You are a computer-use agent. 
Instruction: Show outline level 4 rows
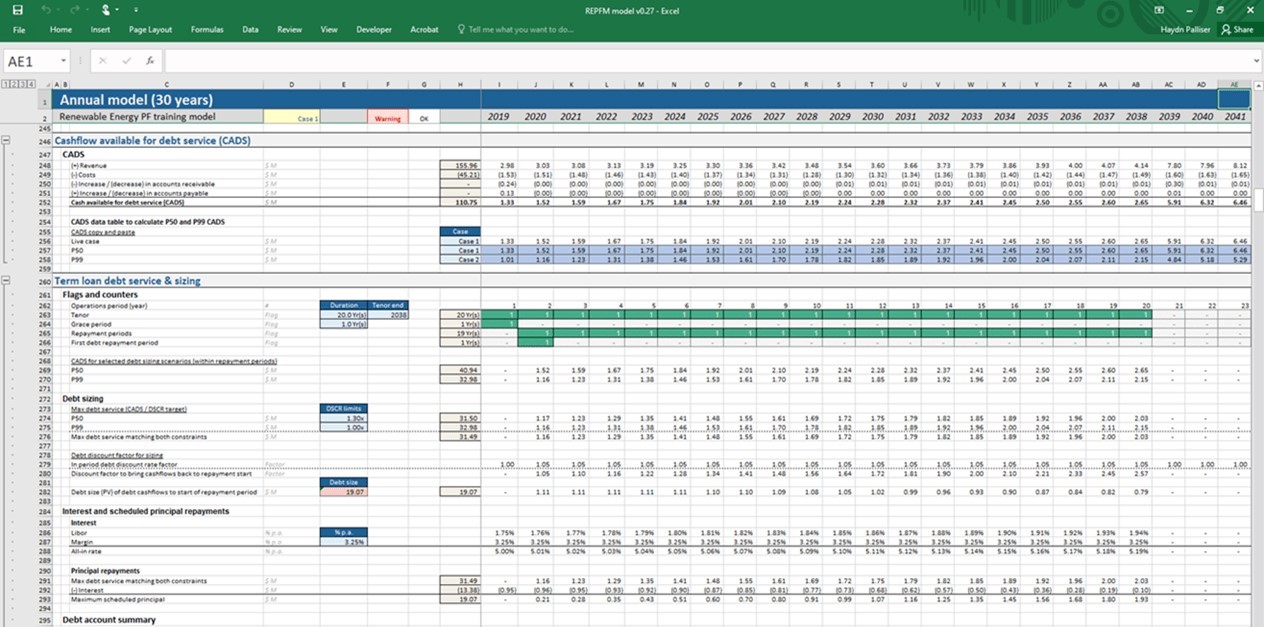(x=32, y=83)
